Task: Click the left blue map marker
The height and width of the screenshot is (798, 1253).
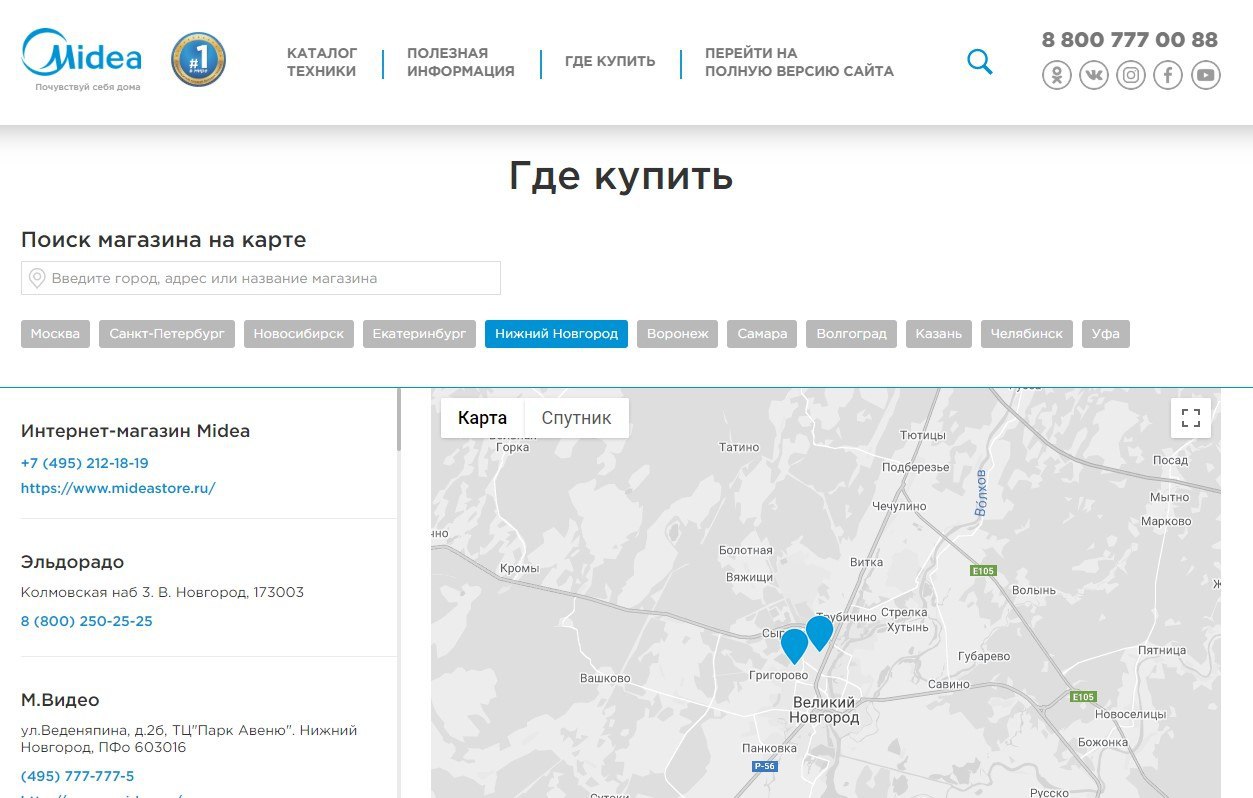Action: coord(794,645)
